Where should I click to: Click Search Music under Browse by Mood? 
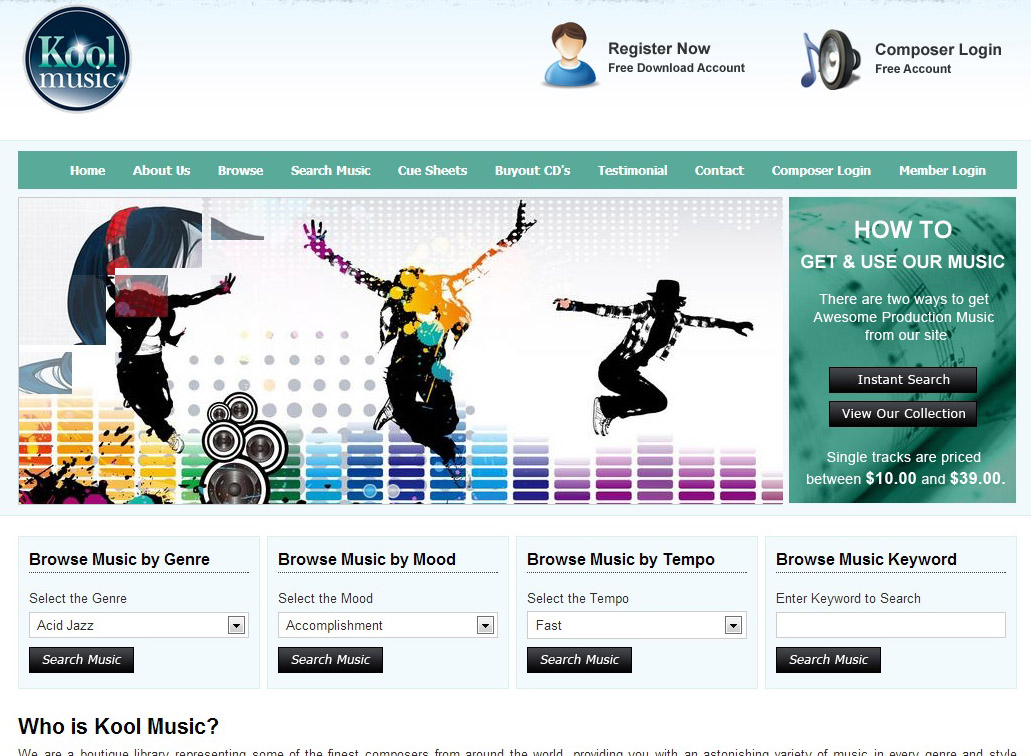(x=331, y=659)
